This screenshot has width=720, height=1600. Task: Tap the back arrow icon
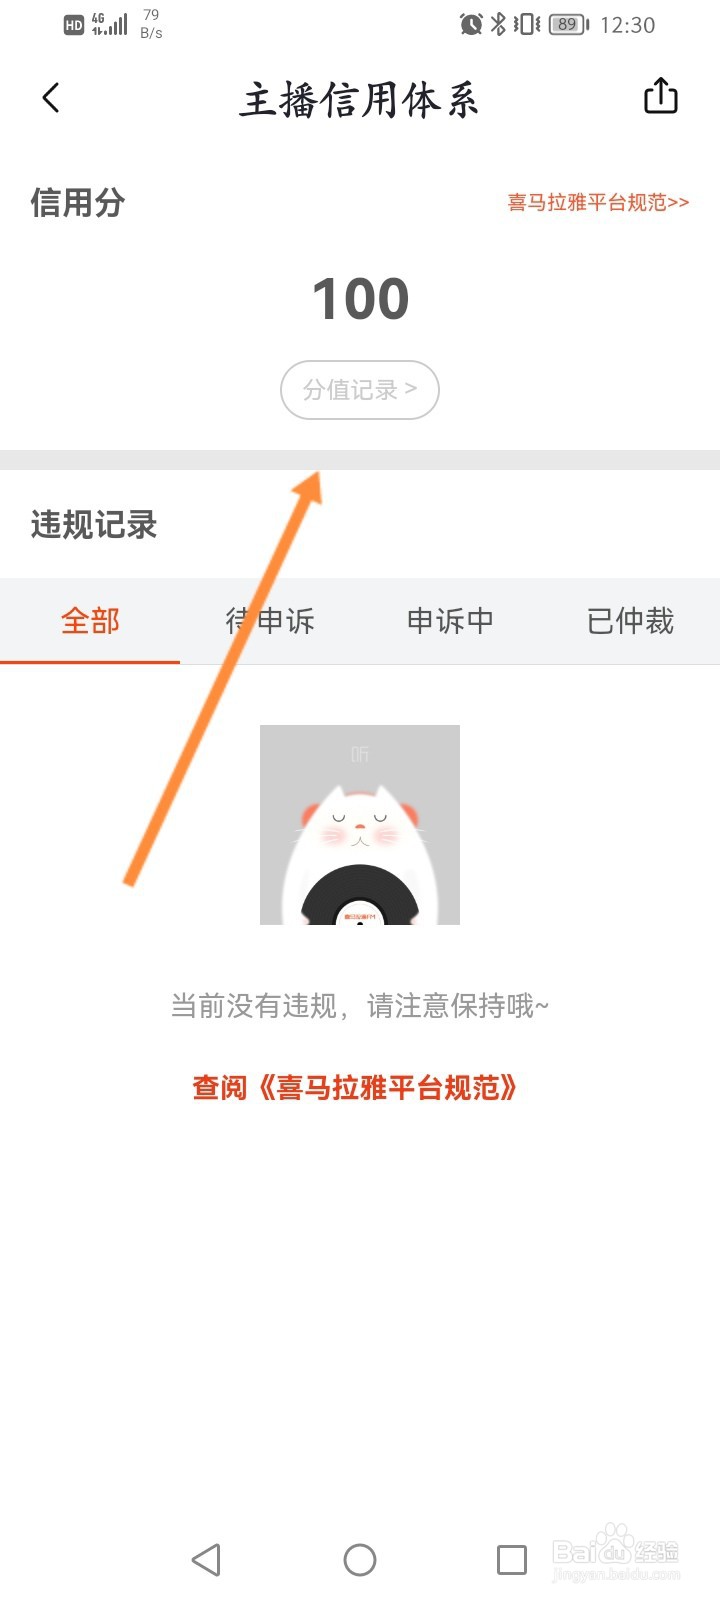pos(51,98)
